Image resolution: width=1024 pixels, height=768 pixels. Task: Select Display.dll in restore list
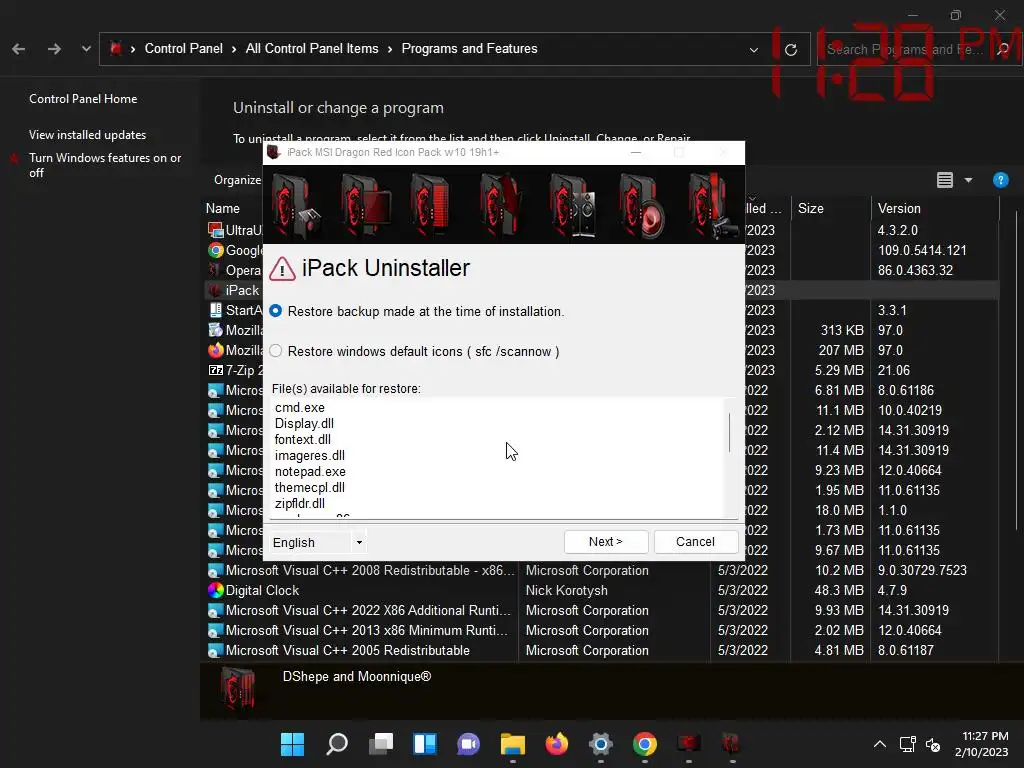(304, 424)
